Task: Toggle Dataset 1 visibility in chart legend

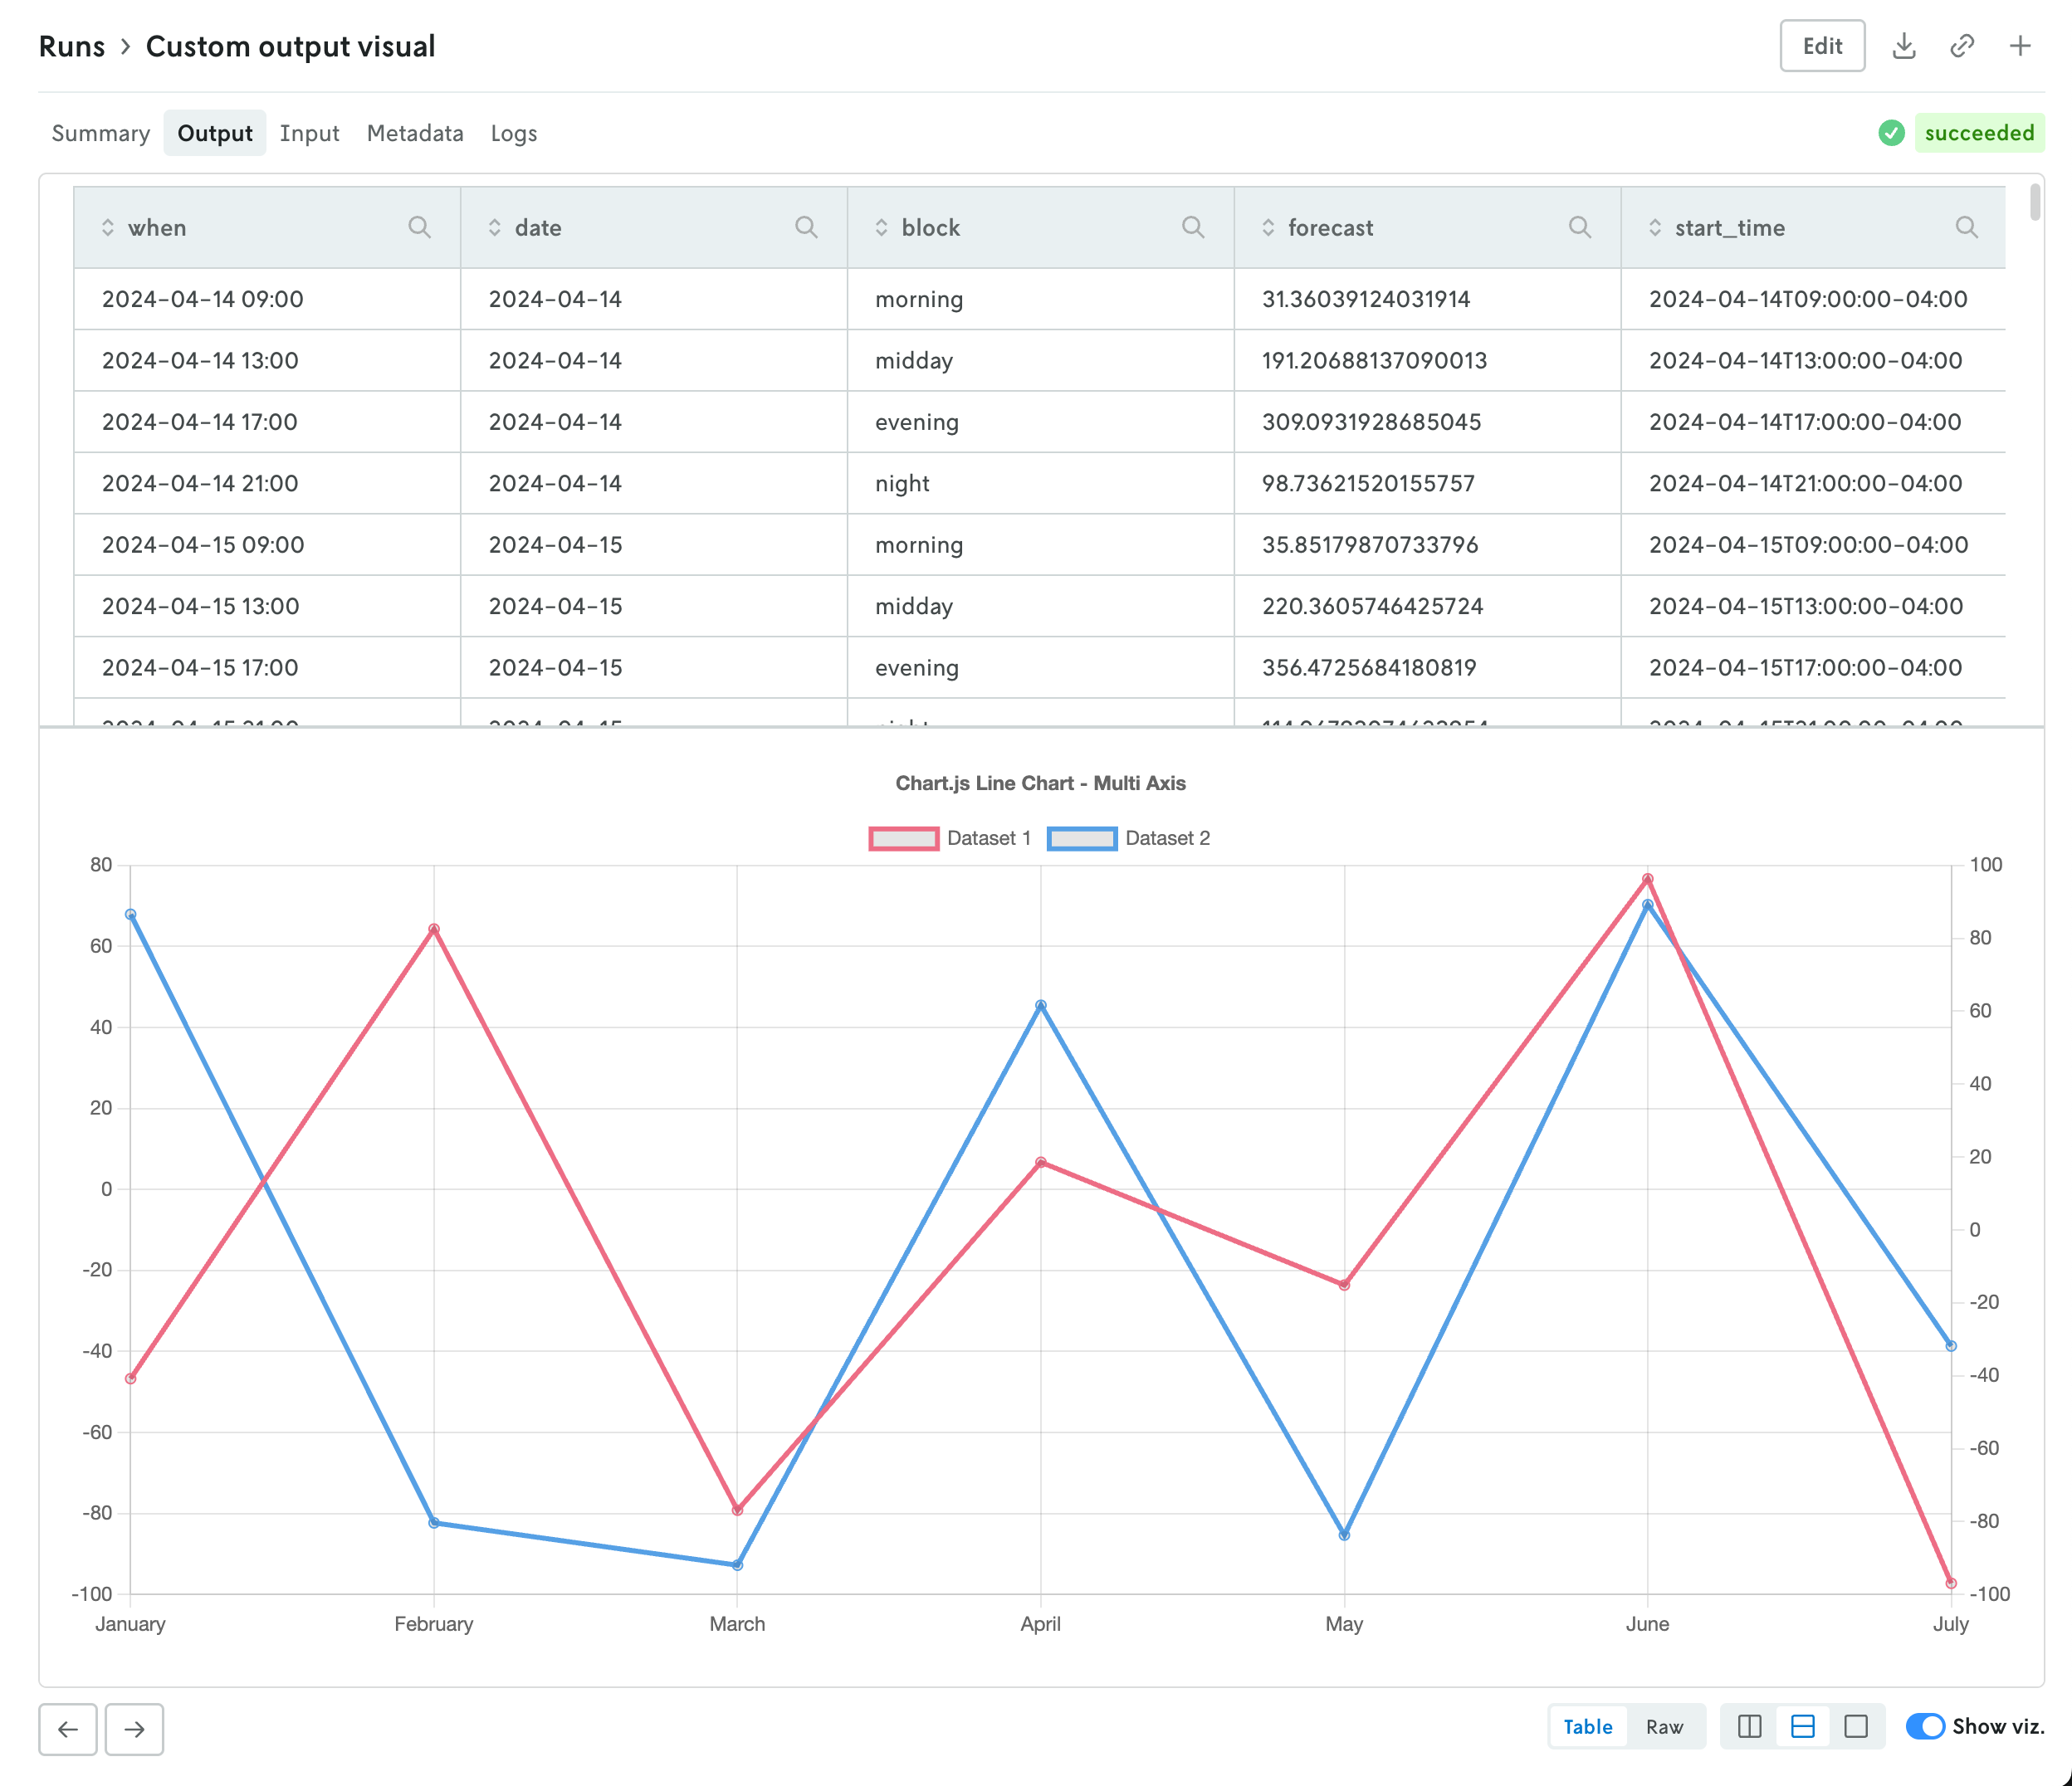Action: 949,838
